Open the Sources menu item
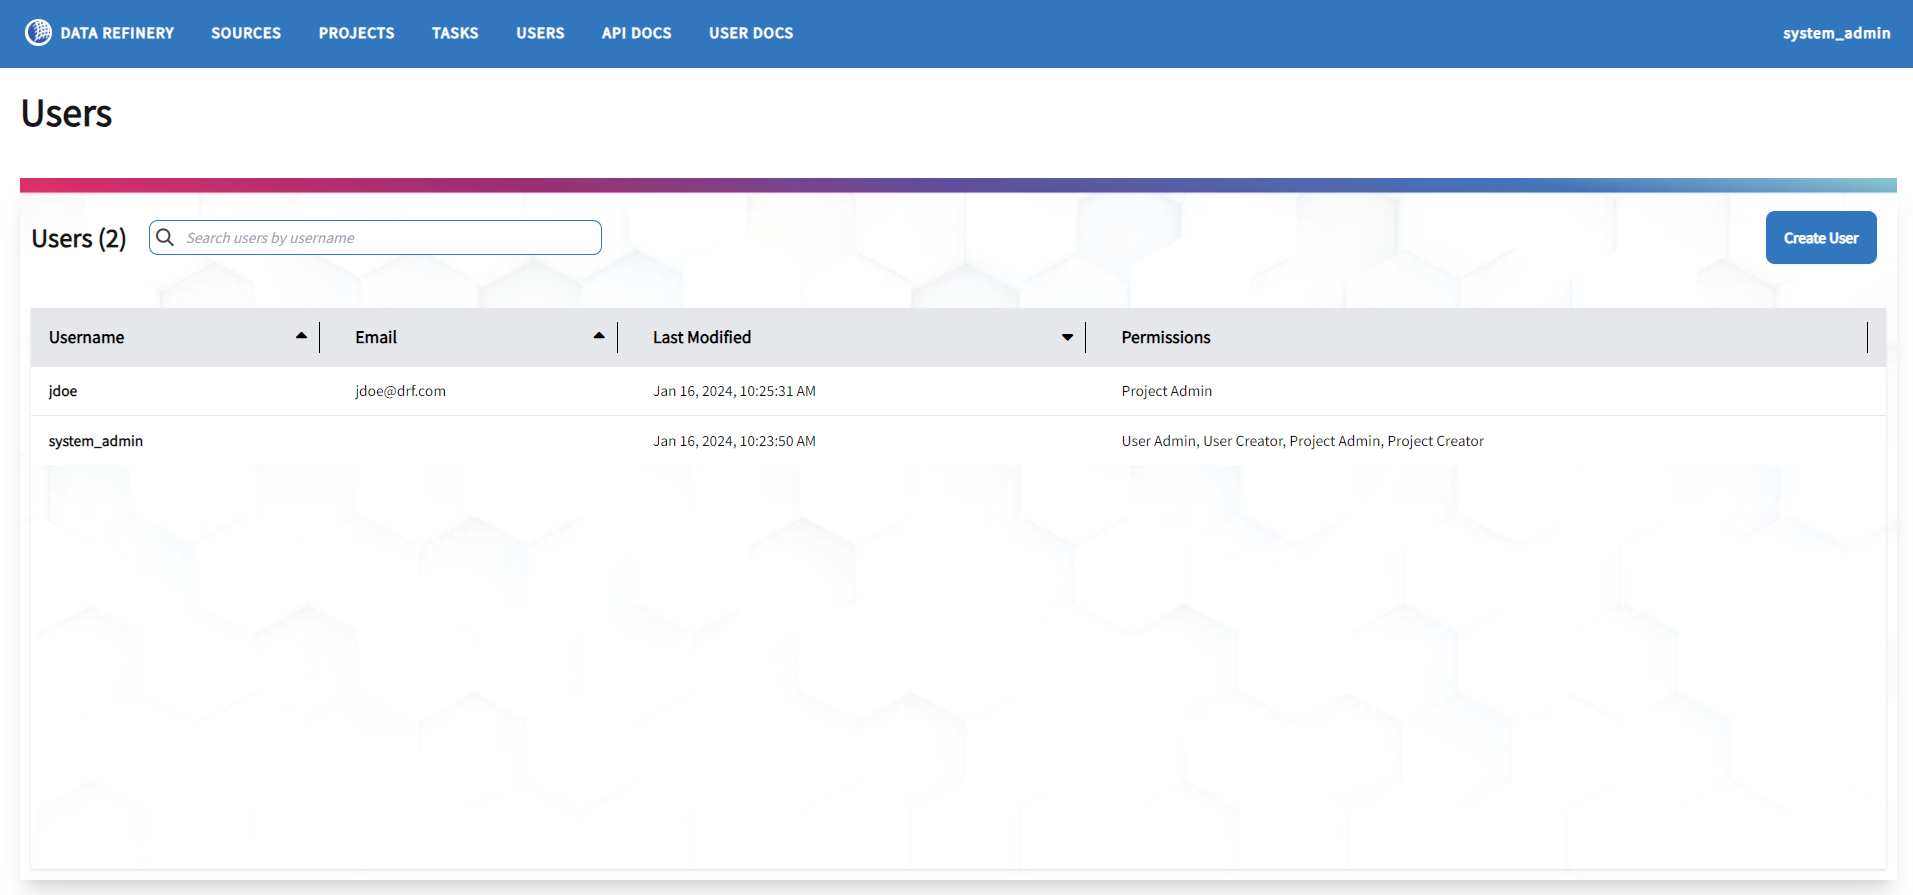 [x=246, y=33]
